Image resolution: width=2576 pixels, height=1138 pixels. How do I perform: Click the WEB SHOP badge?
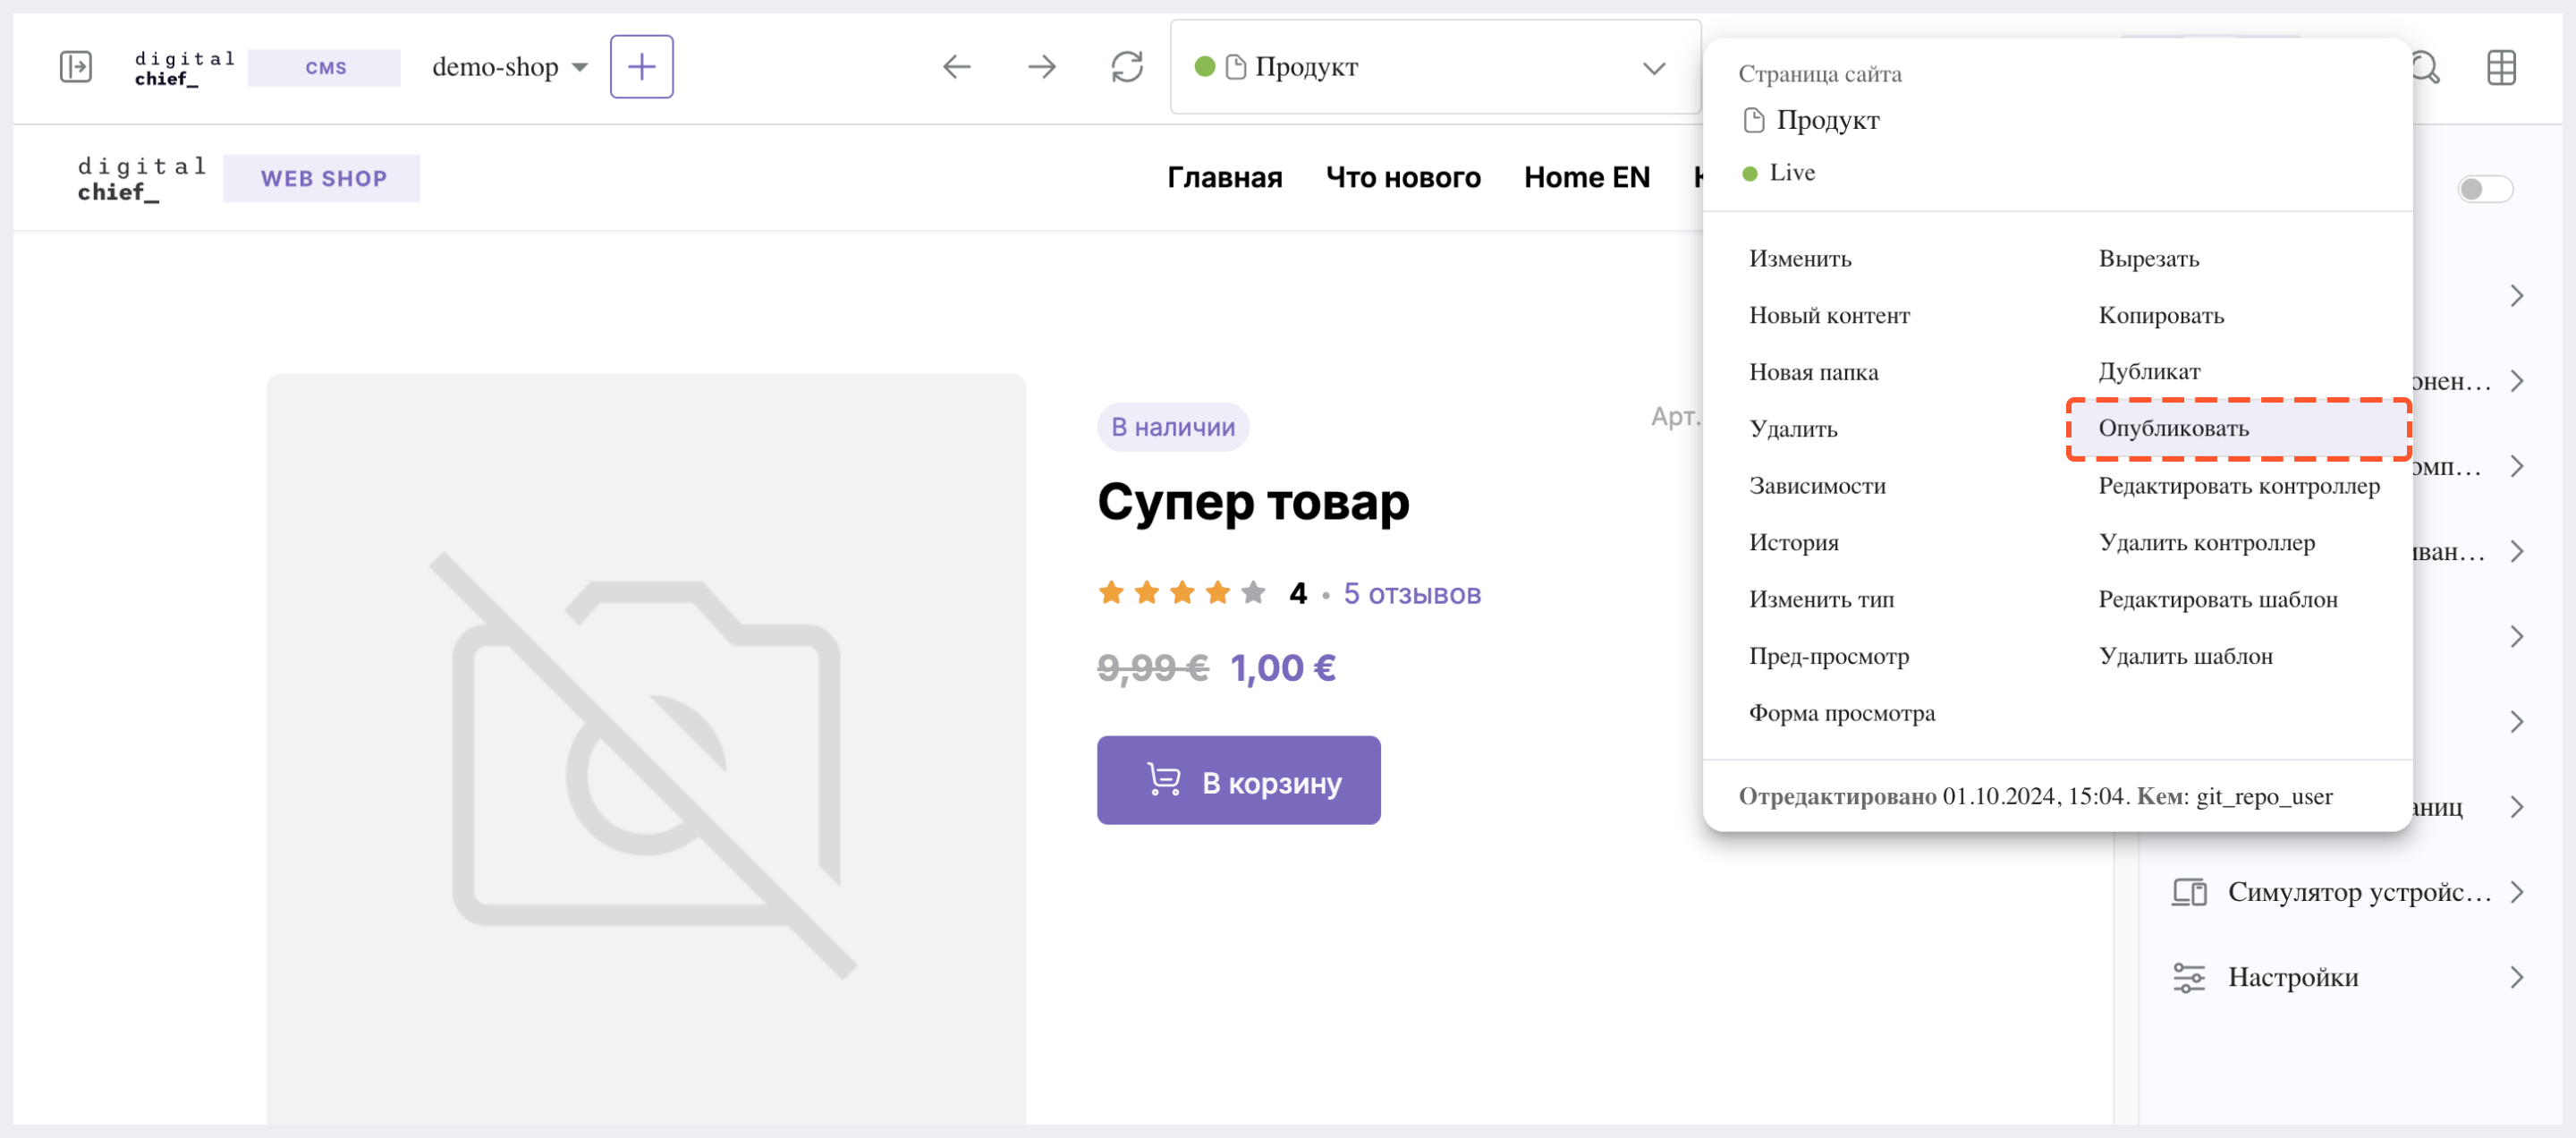click(322, 179)
